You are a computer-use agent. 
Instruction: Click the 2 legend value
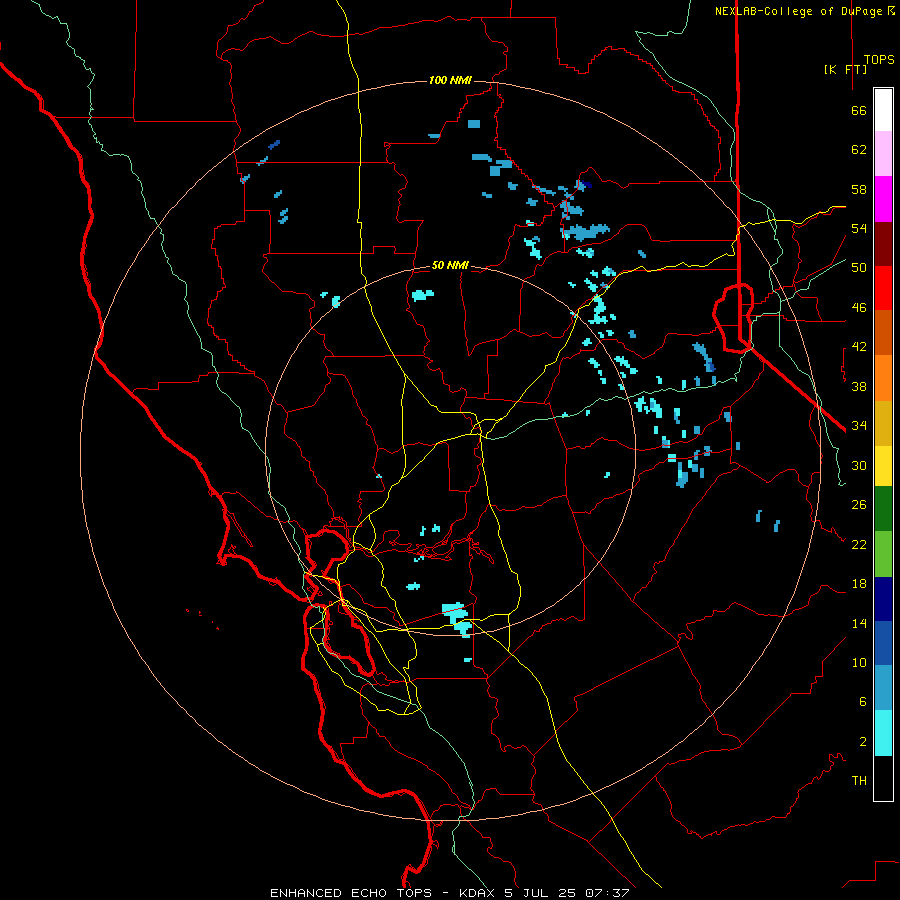[863, 742]
